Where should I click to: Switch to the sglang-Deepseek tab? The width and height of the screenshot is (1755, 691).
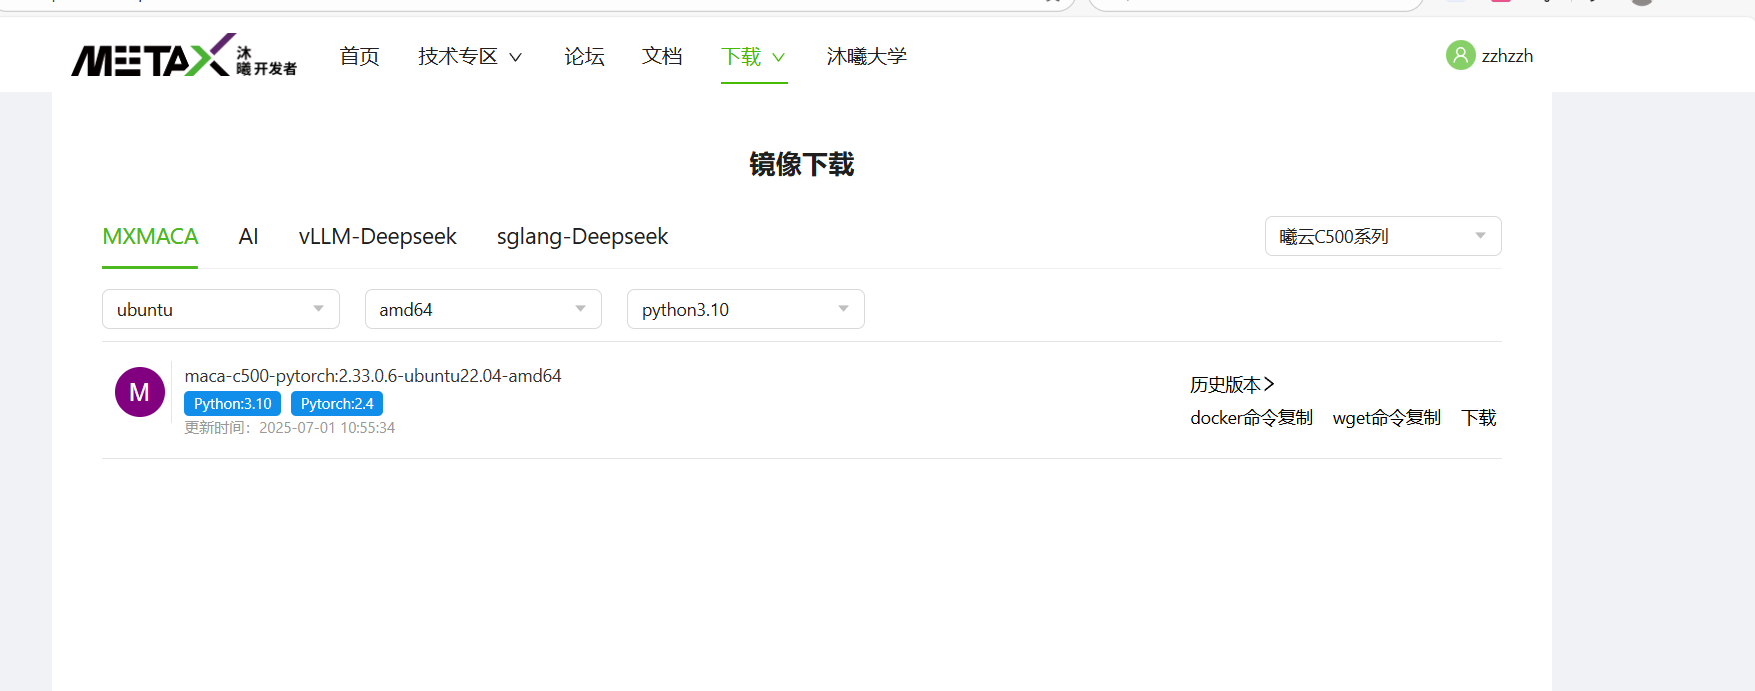582,237
